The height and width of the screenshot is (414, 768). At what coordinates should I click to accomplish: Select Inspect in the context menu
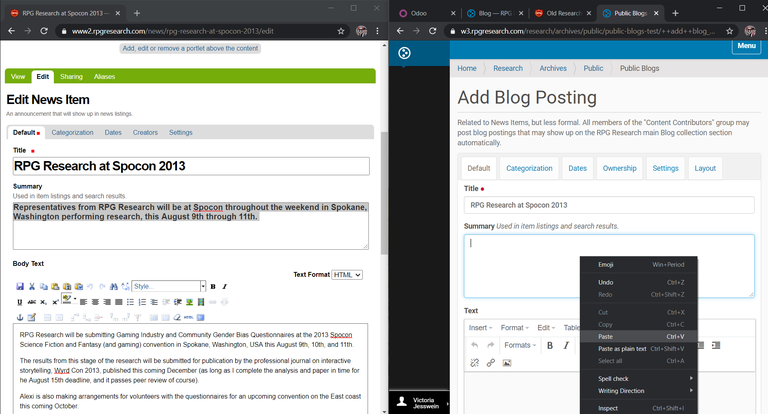pyautogui.click(x=639, y=408)
